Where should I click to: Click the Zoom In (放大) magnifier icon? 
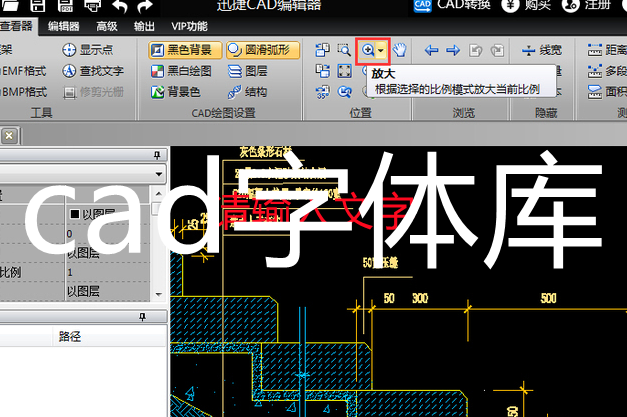[x=367, y=50]
